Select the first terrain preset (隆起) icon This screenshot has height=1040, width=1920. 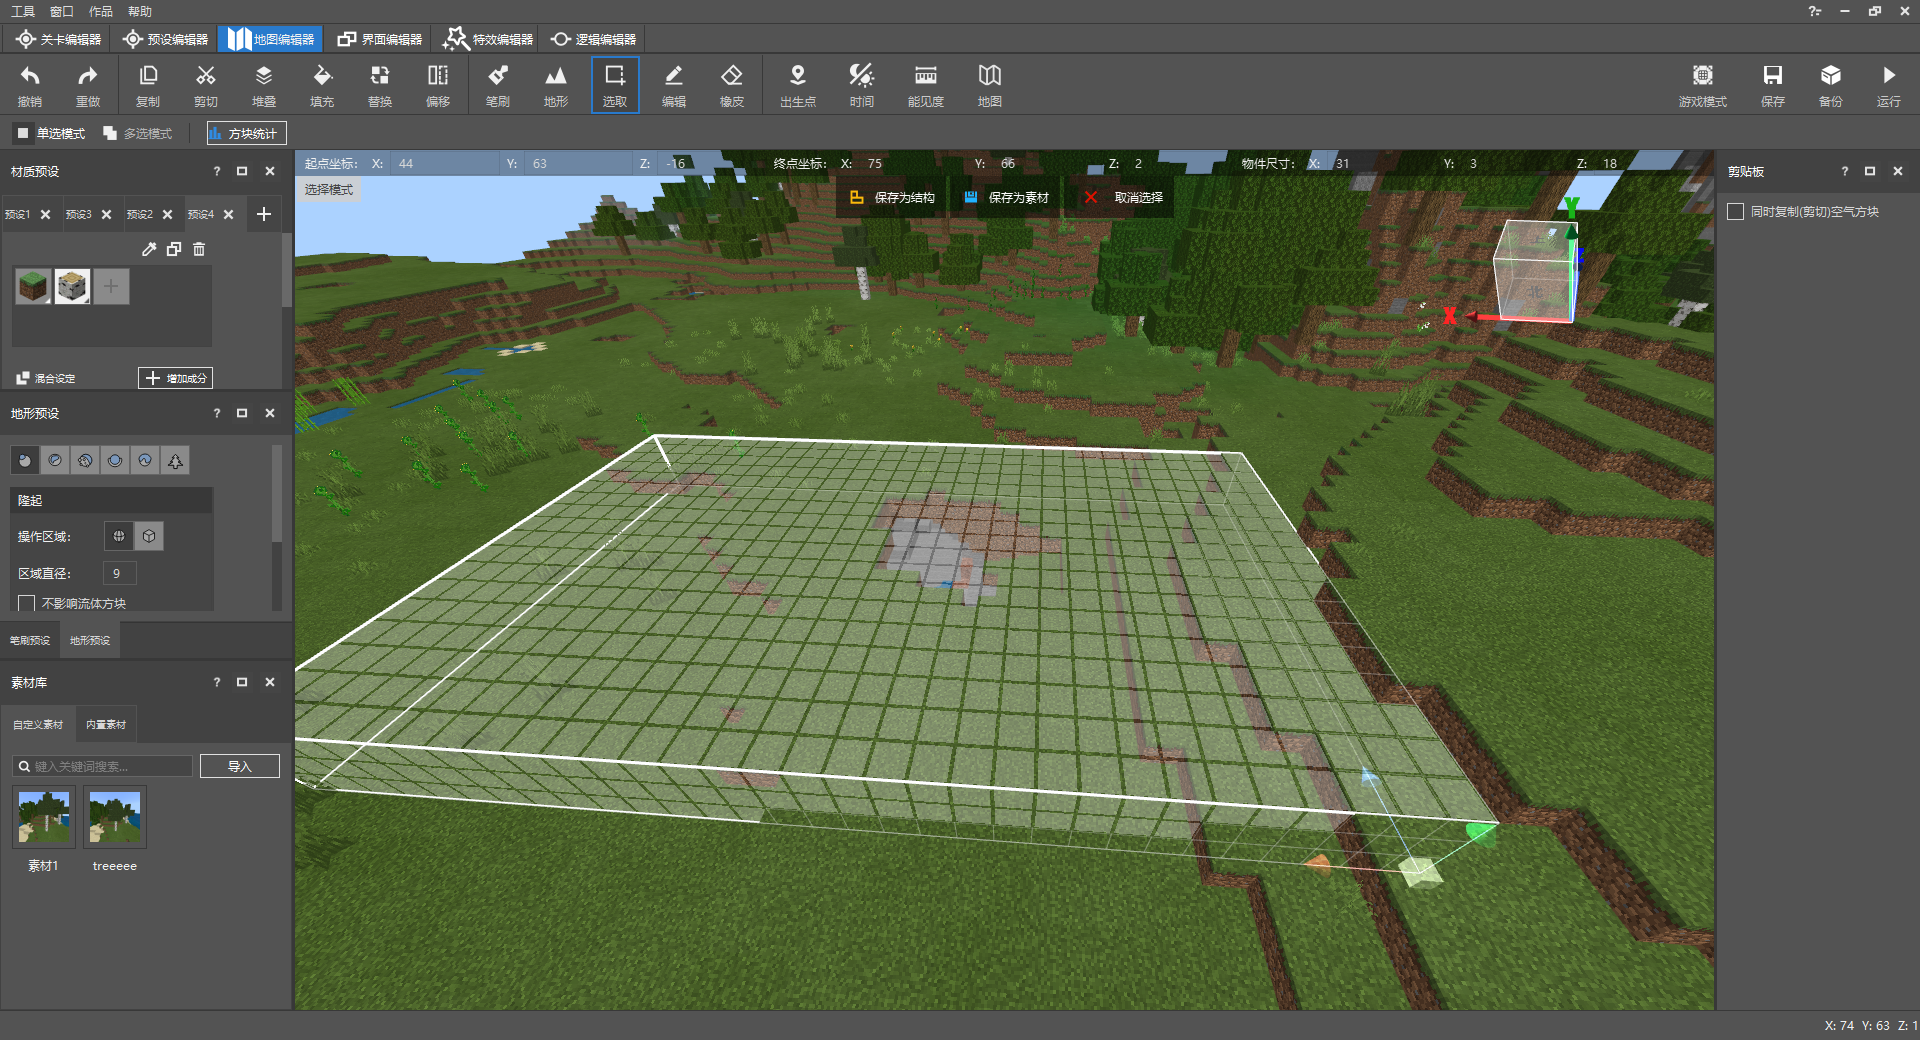[x=25, y=460]
